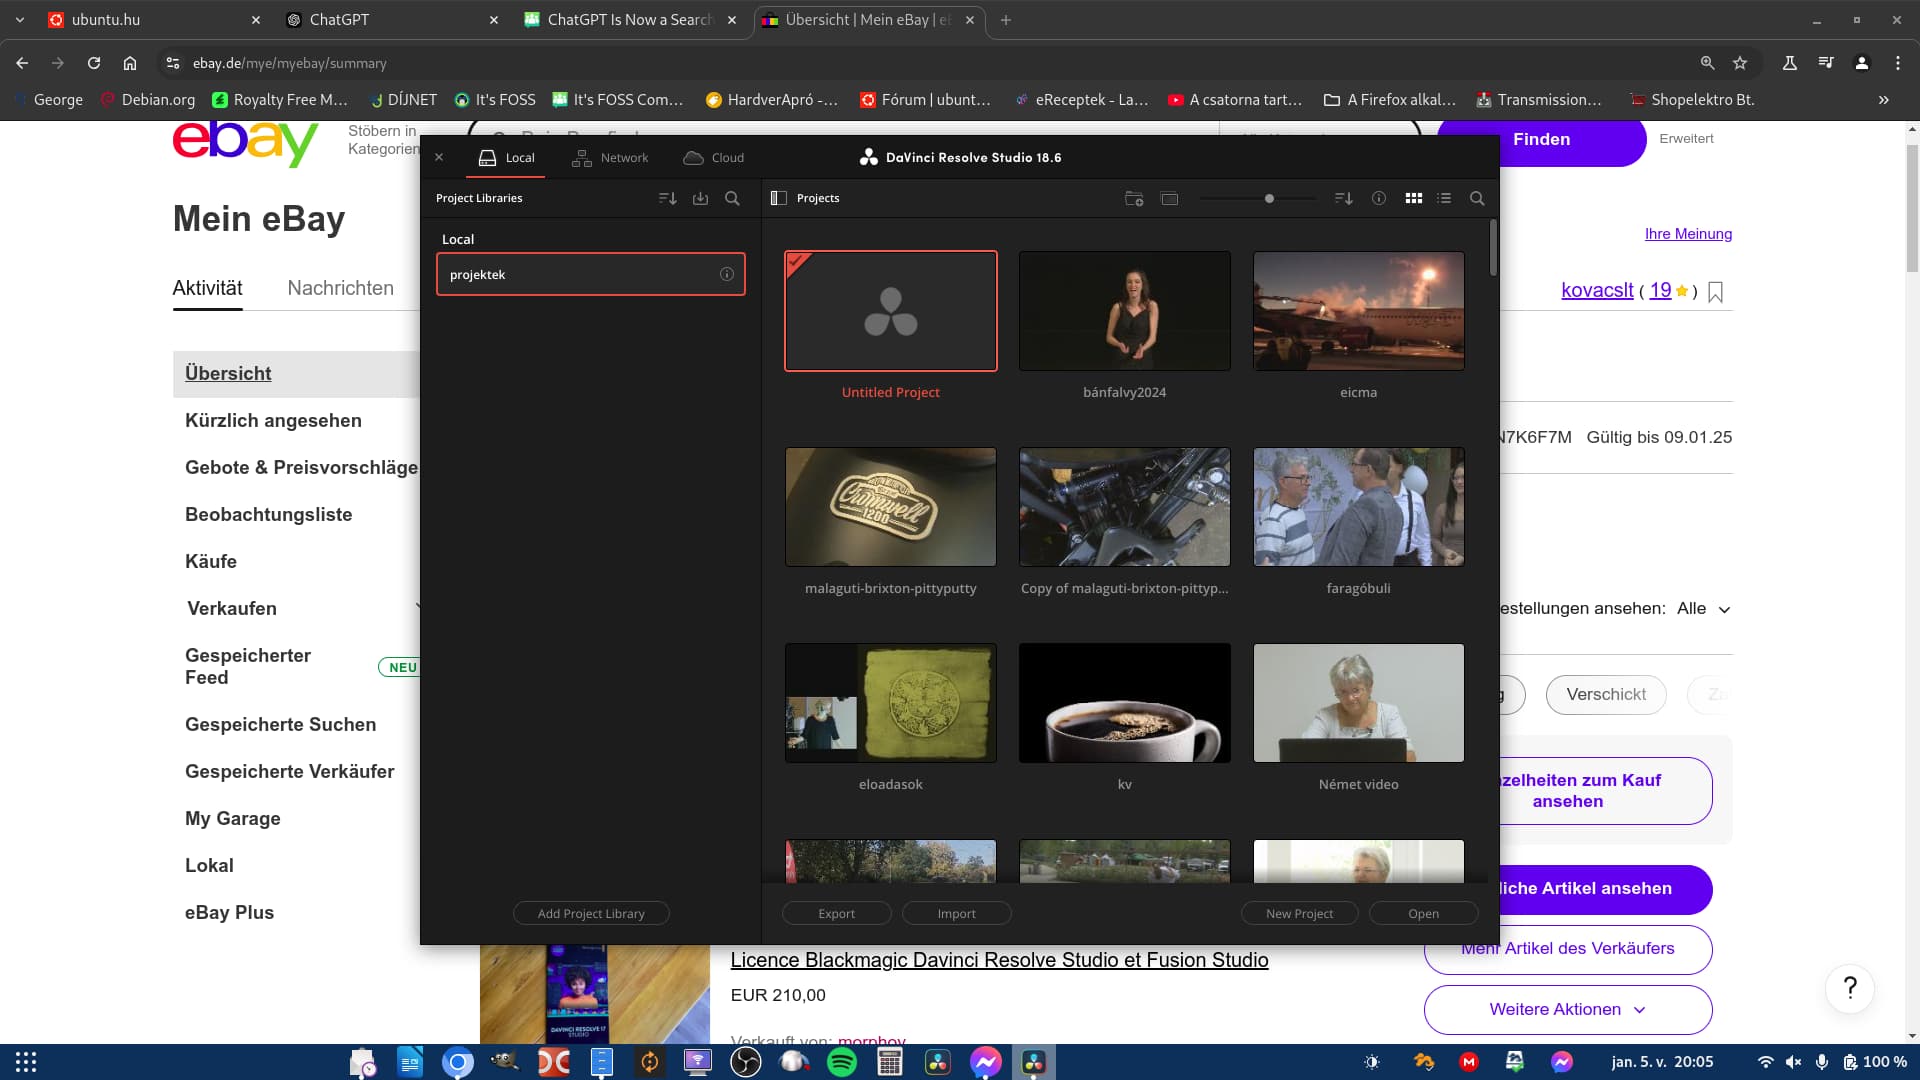Go to browser home page
Viewport: 1920px width, 1080px height.
coord(130,63)
